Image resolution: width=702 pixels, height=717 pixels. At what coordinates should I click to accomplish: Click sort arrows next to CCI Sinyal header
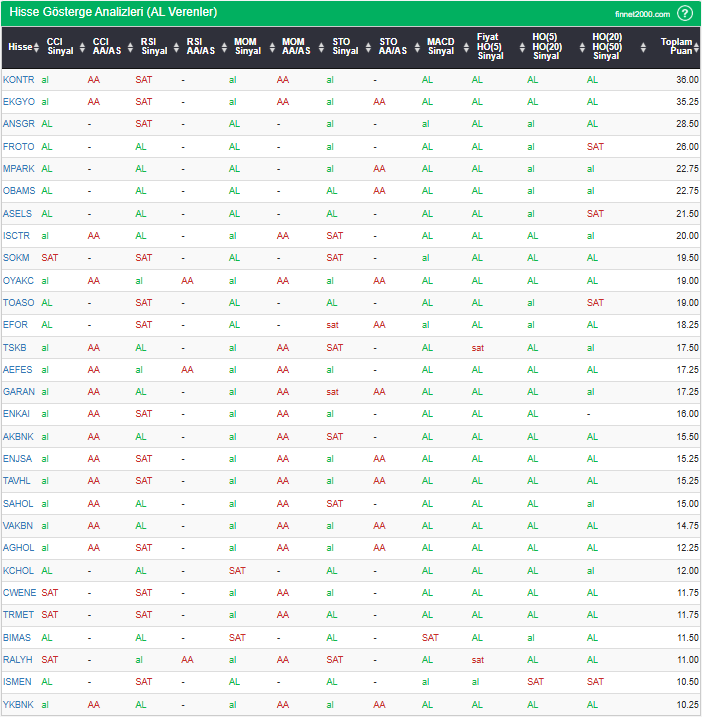pos(82,47)
